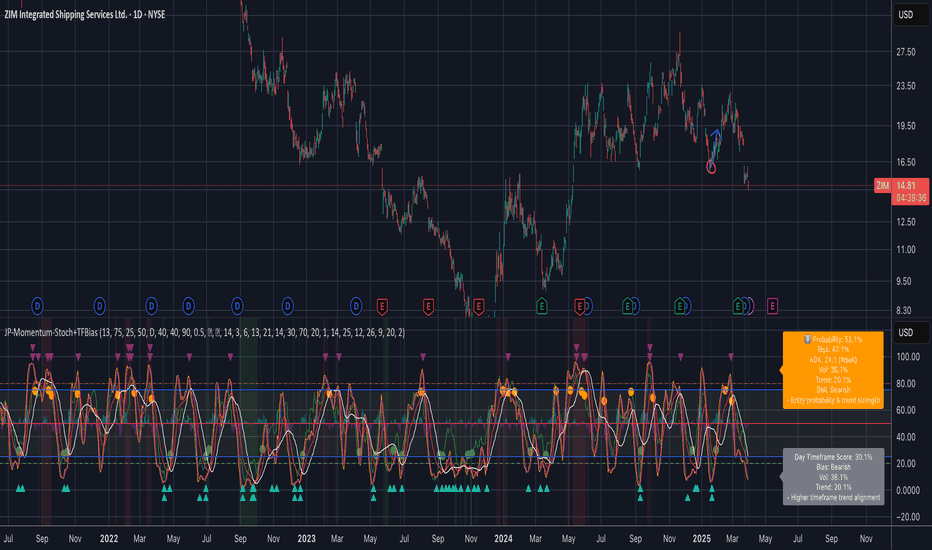Click the 04:39:36 countdown under the price tag
Viewport: 932px width, 550px height.
pos(911,198)
